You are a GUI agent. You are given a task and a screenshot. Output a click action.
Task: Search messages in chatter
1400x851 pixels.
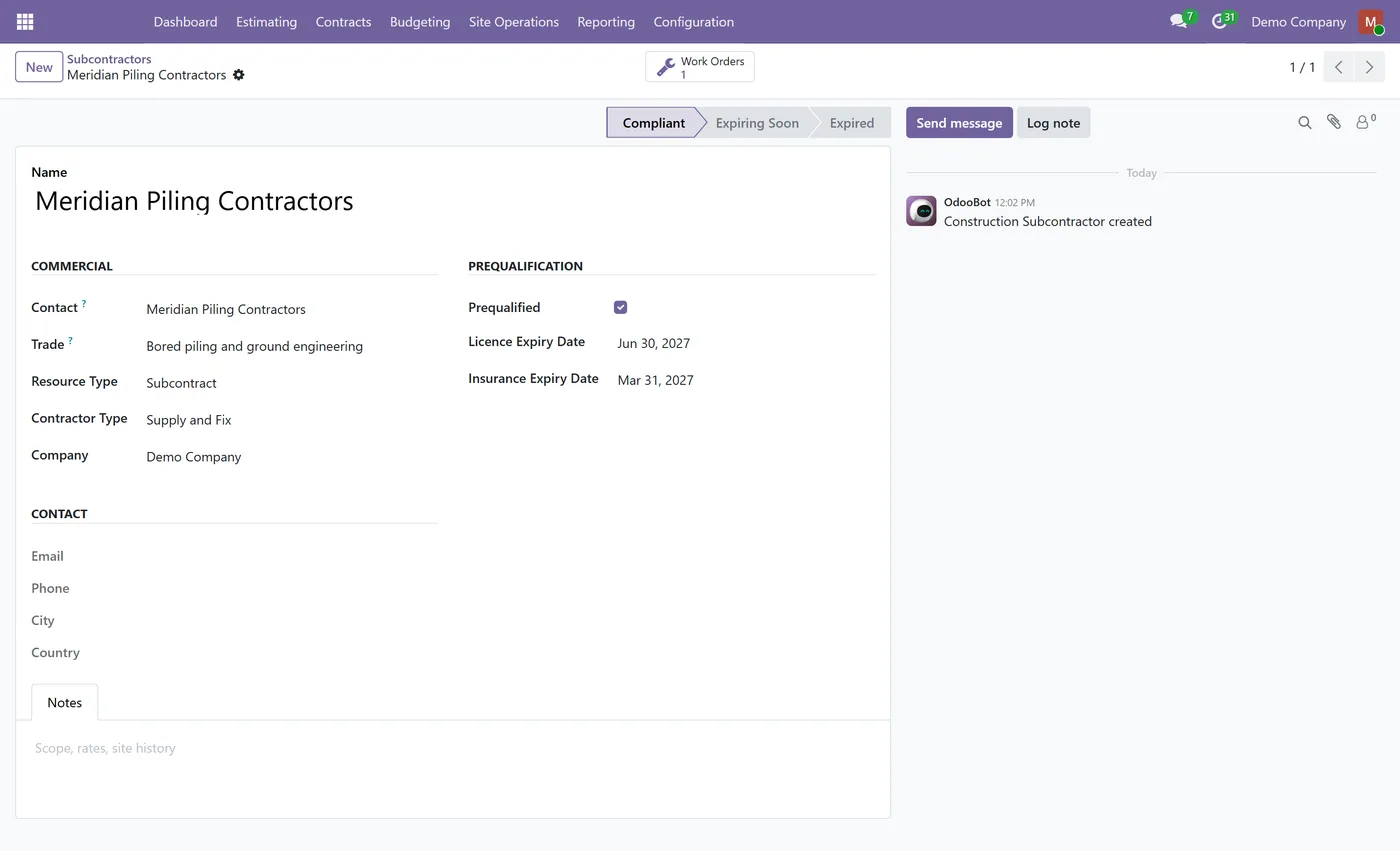pyautogui.click(x=1305, y=122)
